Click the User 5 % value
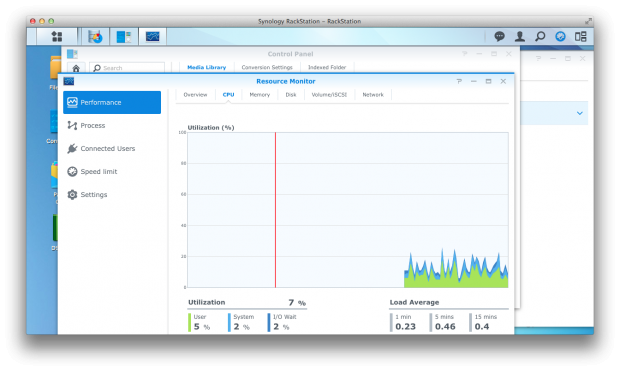 (202, 327)
